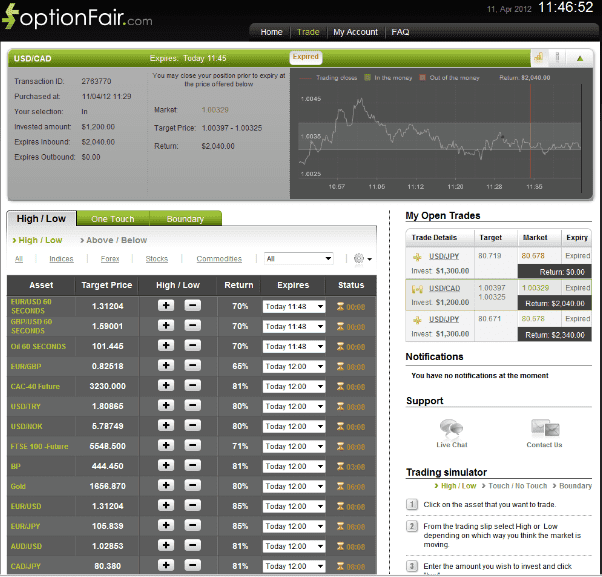Click the Expired badge in USD/CAD header

(x=306, y=57)
